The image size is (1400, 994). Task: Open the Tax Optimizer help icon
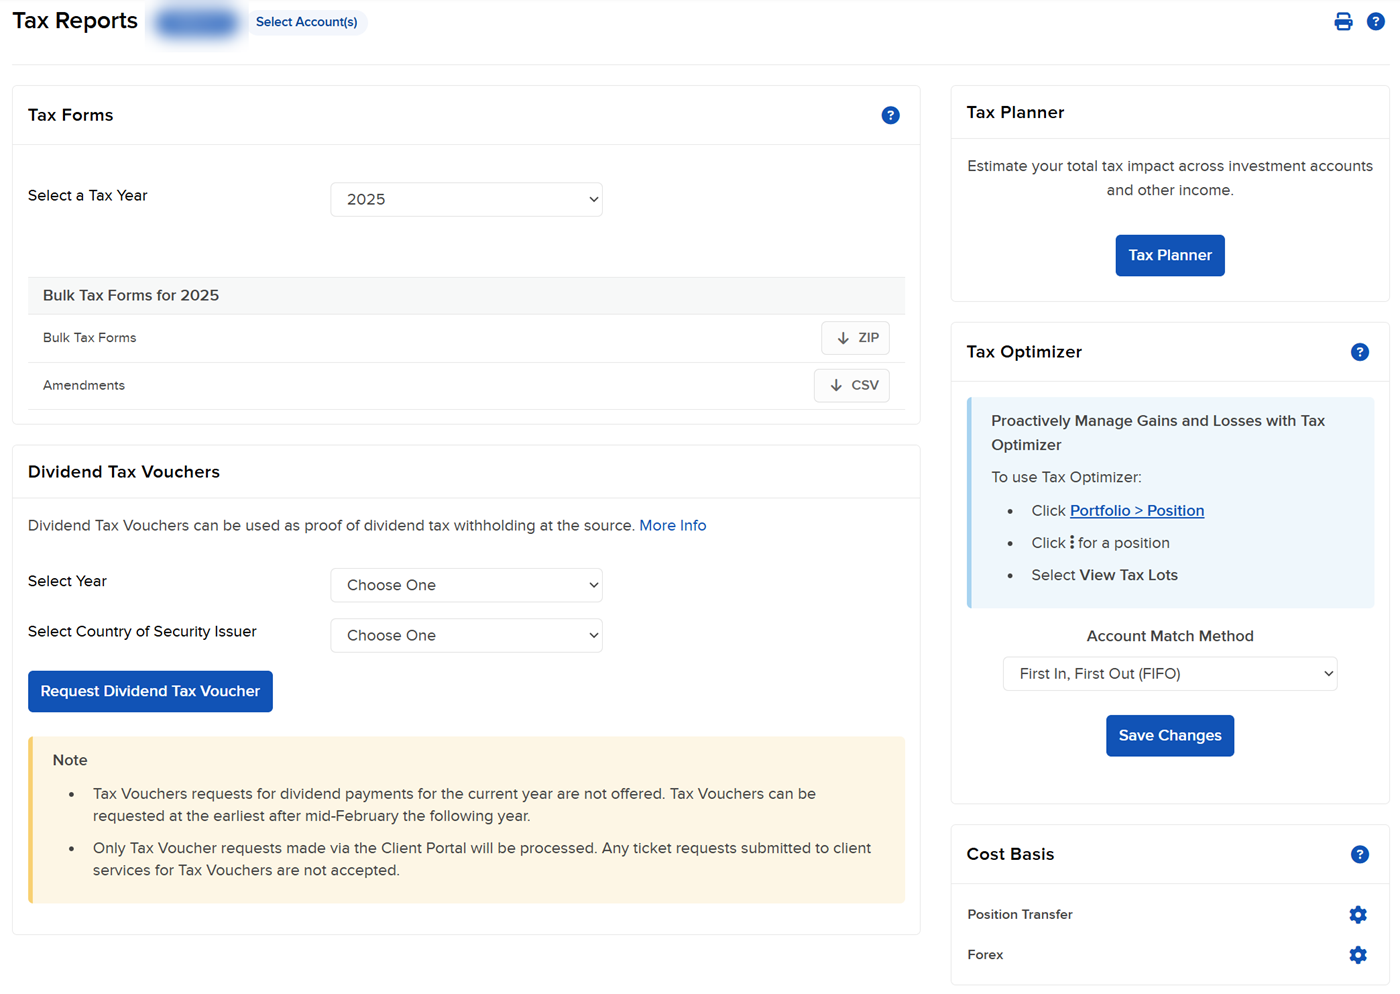[x=1360, y=352]
